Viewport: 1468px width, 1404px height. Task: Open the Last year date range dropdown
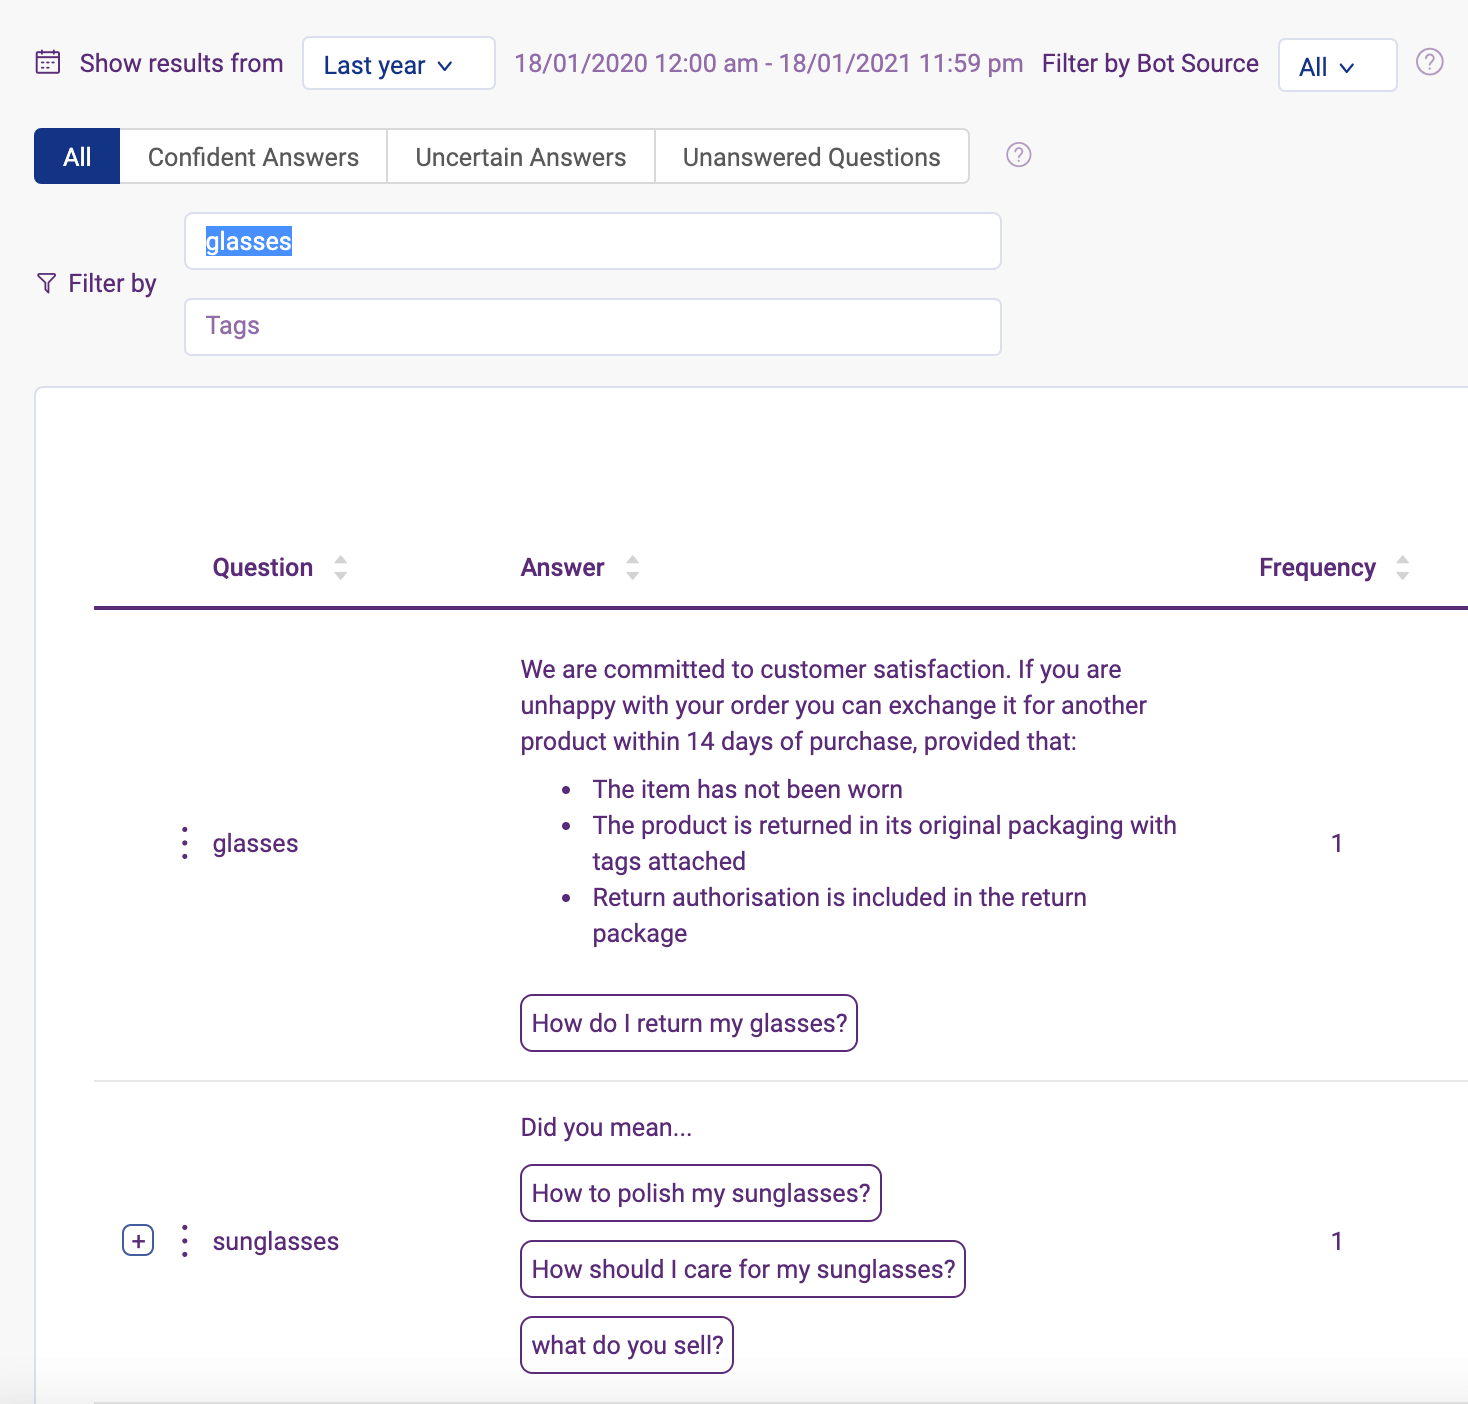tap(399, 63)
